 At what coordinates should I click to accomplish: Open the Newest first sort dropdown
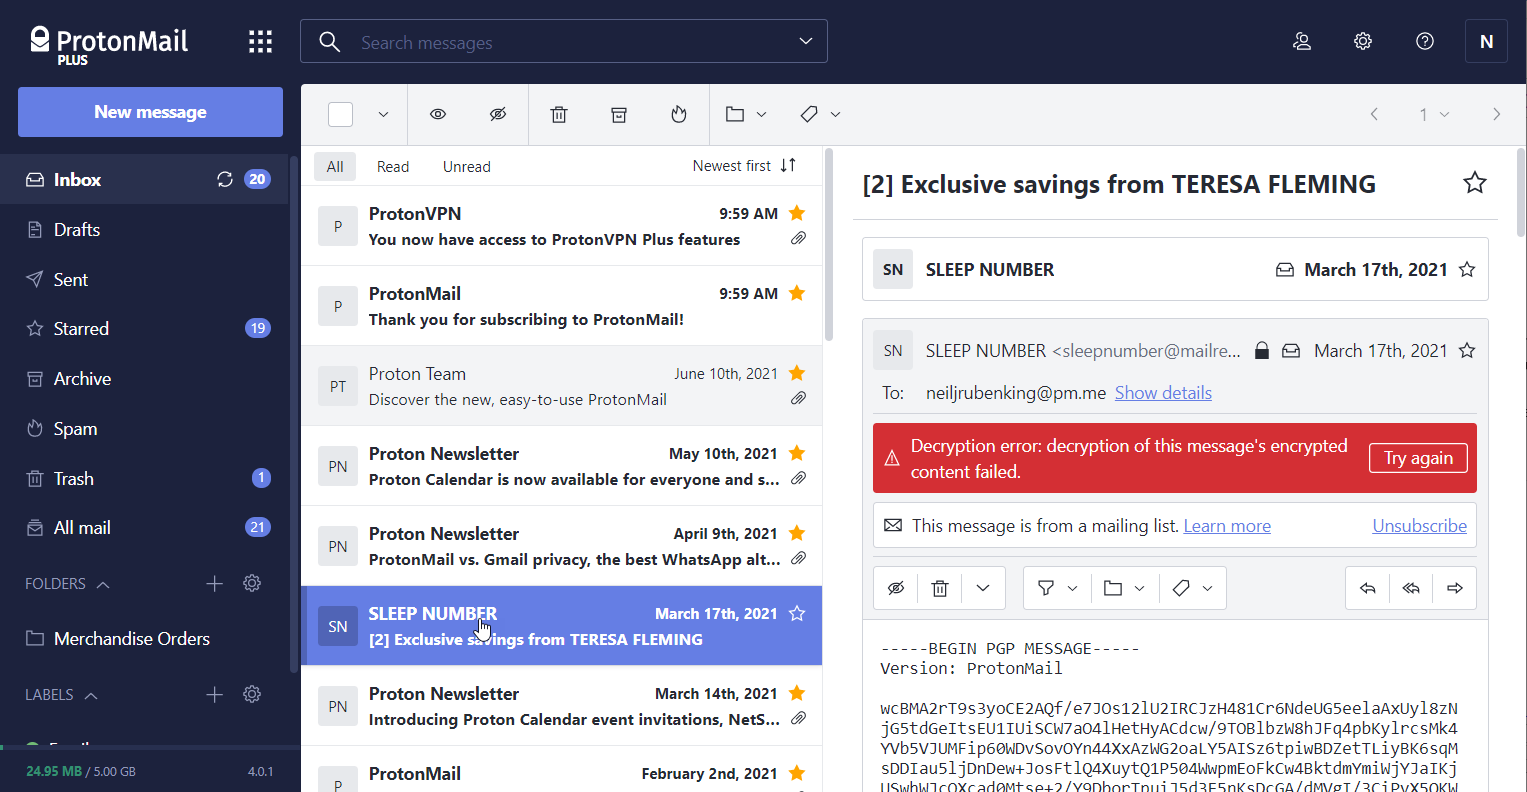pos(744,166)
